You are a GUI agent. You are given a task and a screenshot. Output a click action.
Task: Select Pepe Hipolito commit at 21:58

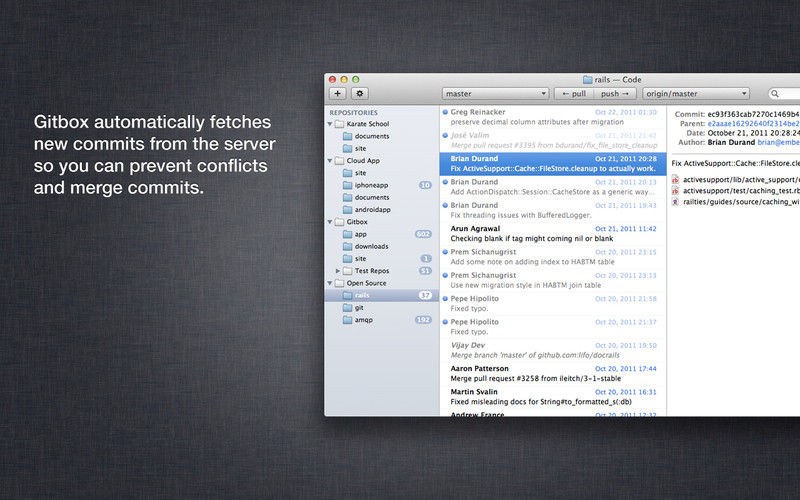553,304
